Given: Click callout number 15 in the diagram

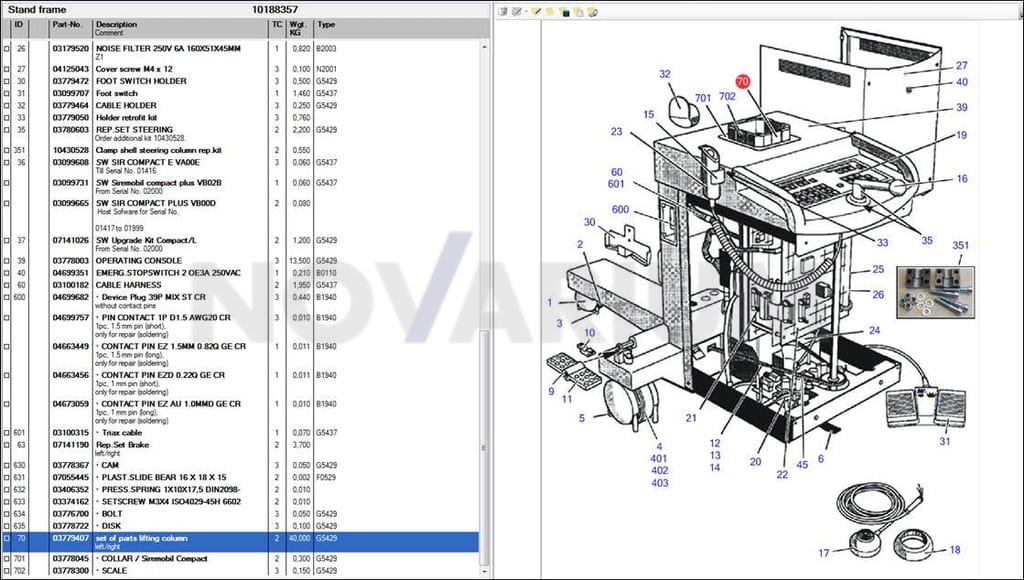Looking at the screenshot, I should [x=648, y=115].
